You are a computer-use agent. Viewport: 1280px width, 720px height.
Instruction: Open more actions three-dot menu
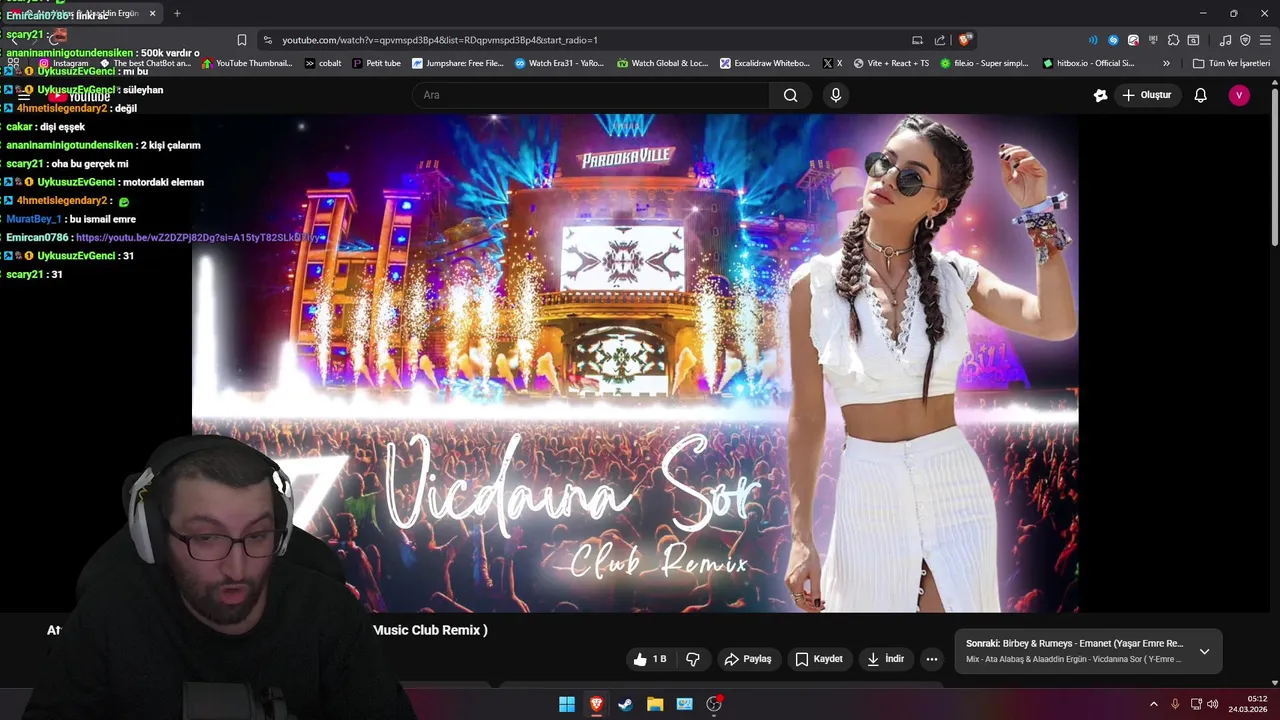point(932,659)
